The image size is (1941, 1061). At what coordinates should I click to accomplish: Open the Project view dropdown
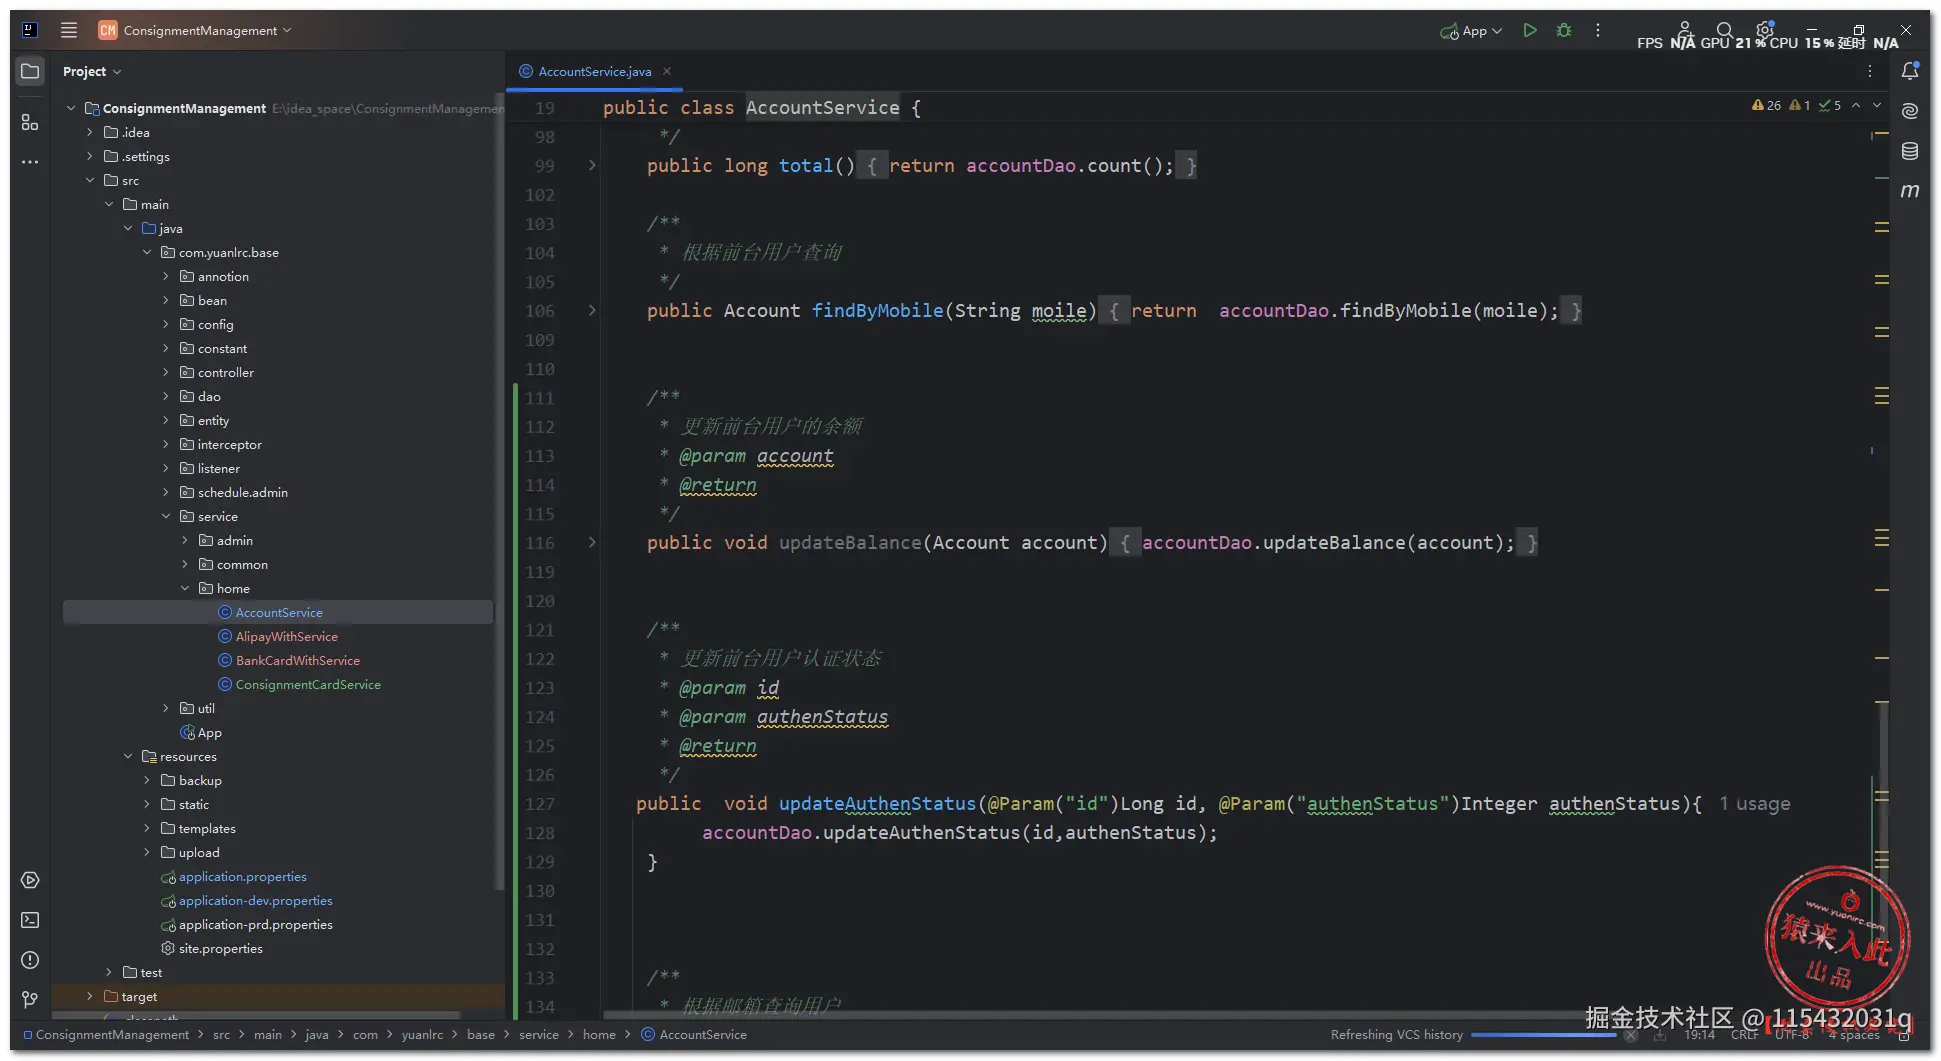pyautogui.click(x=91, y=71)
